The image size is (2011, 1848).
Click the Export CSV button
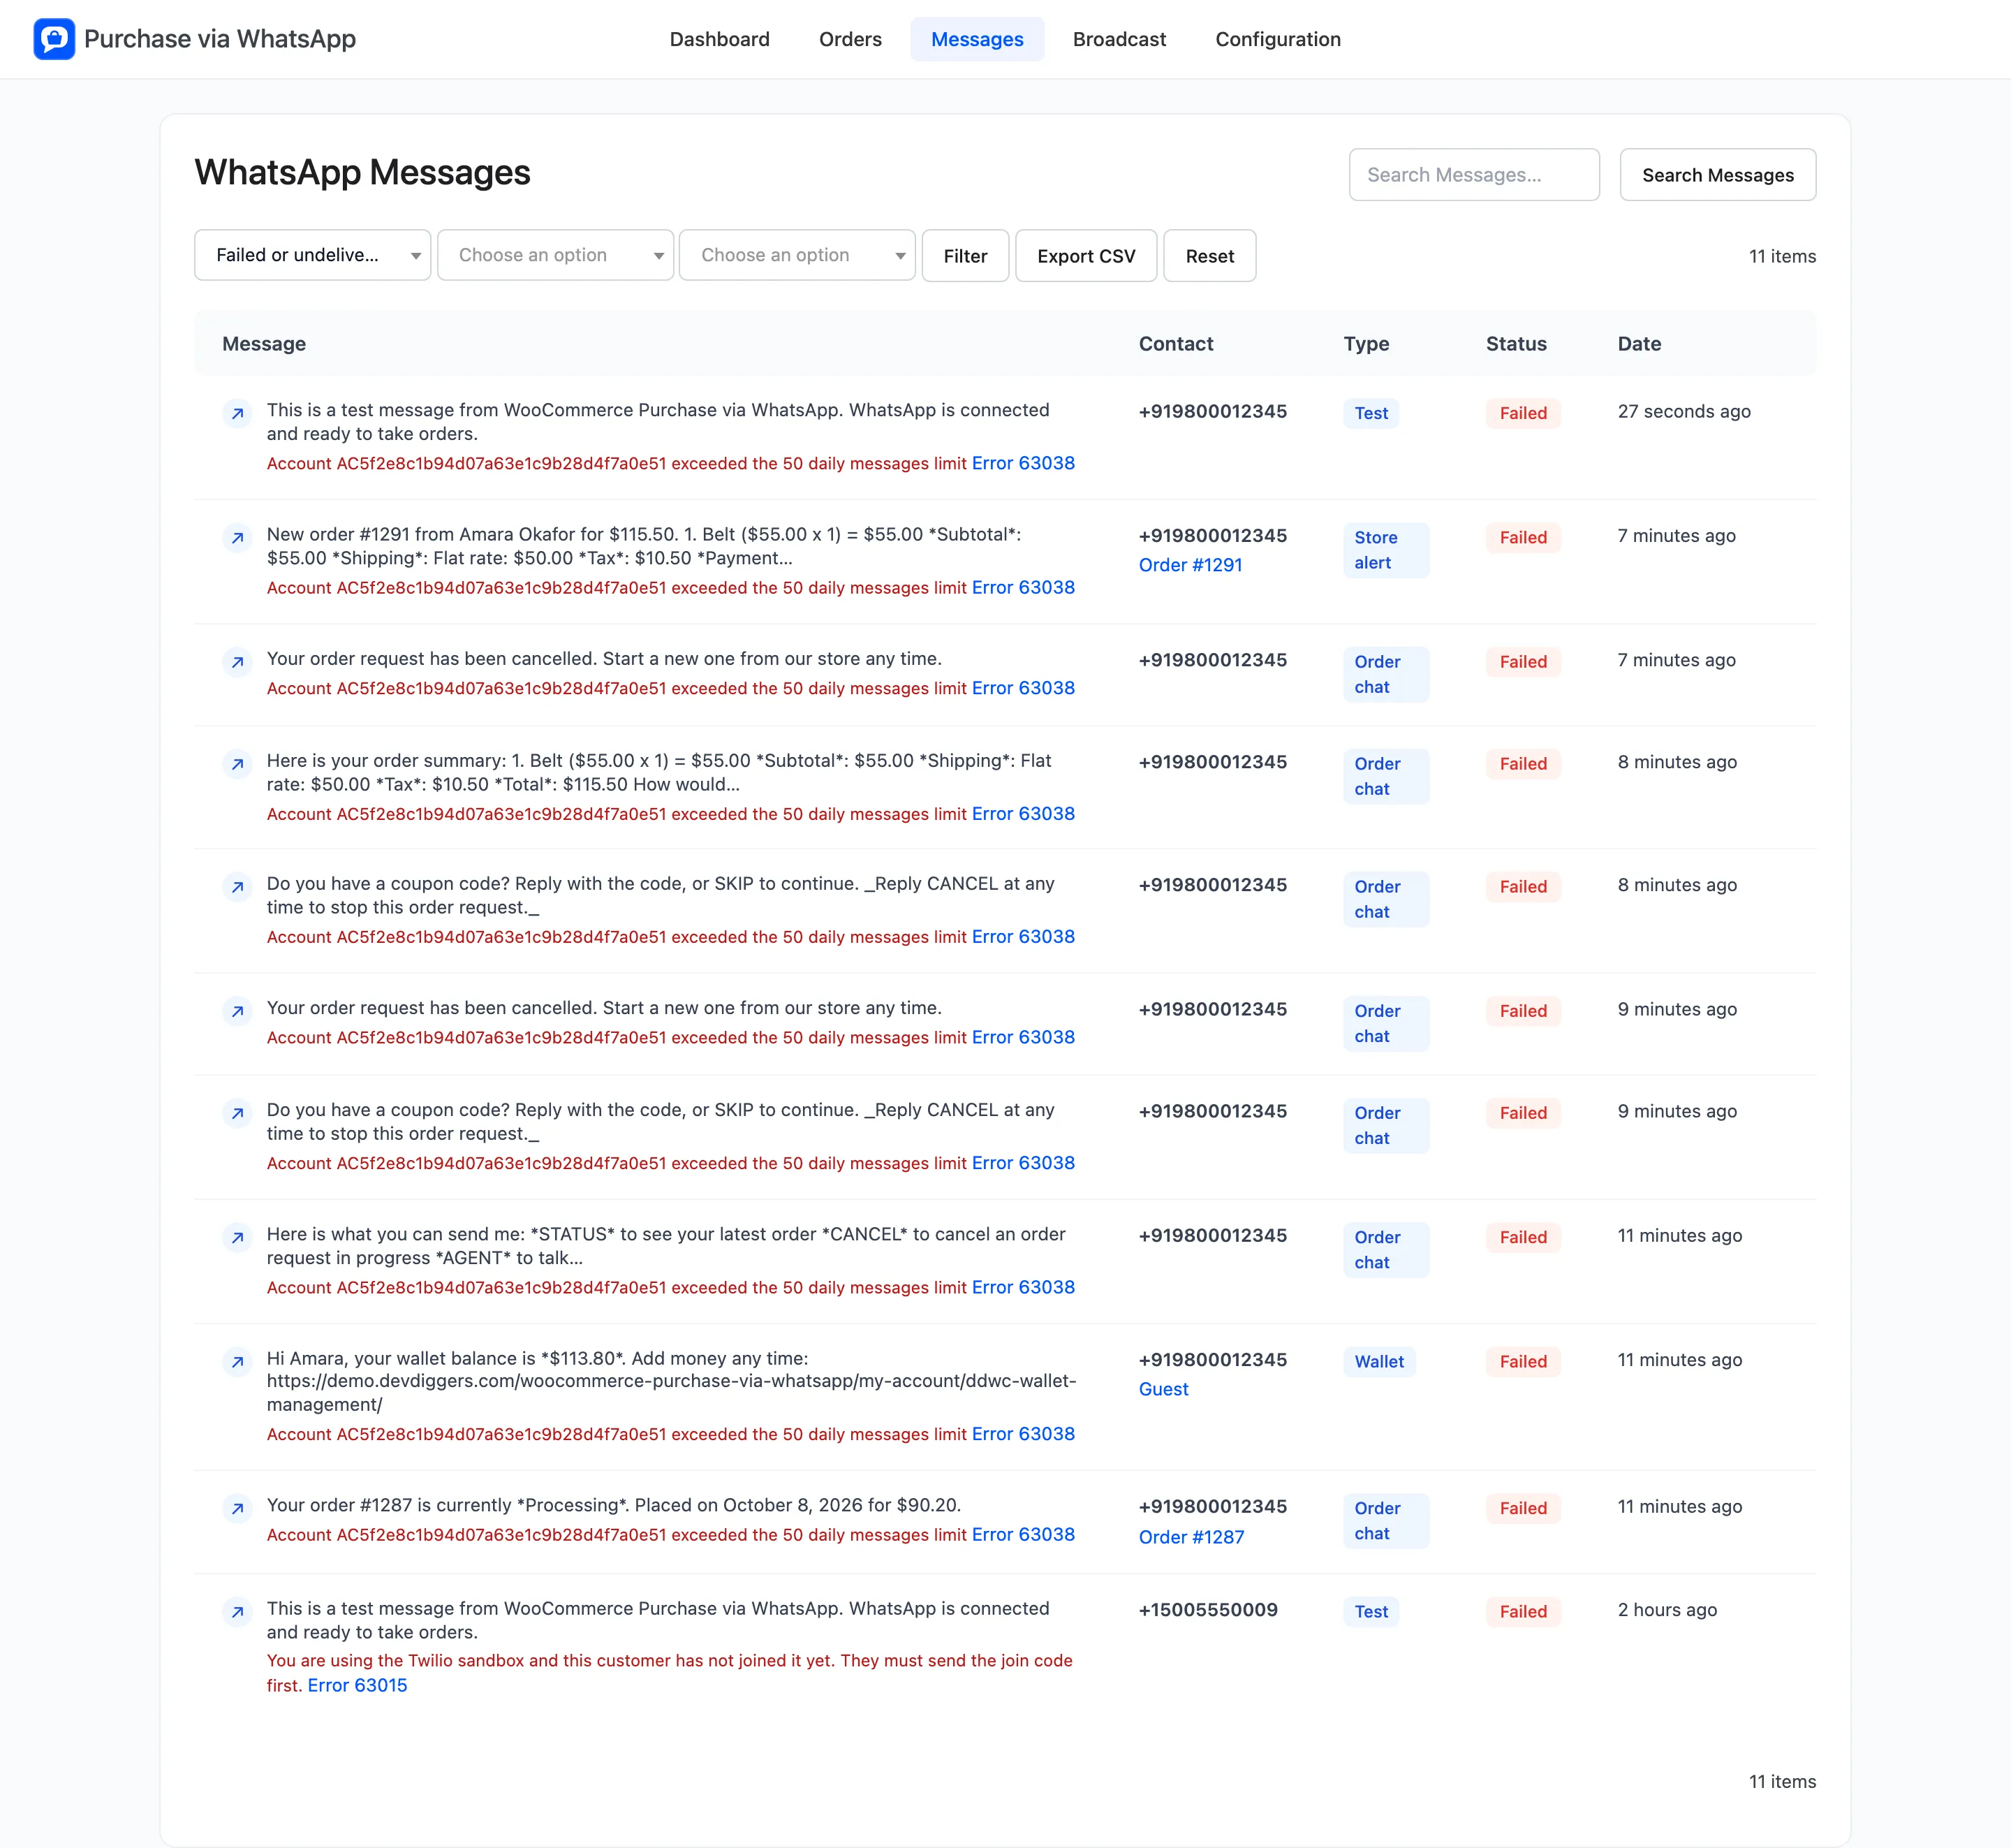[x=1086, y=256]
